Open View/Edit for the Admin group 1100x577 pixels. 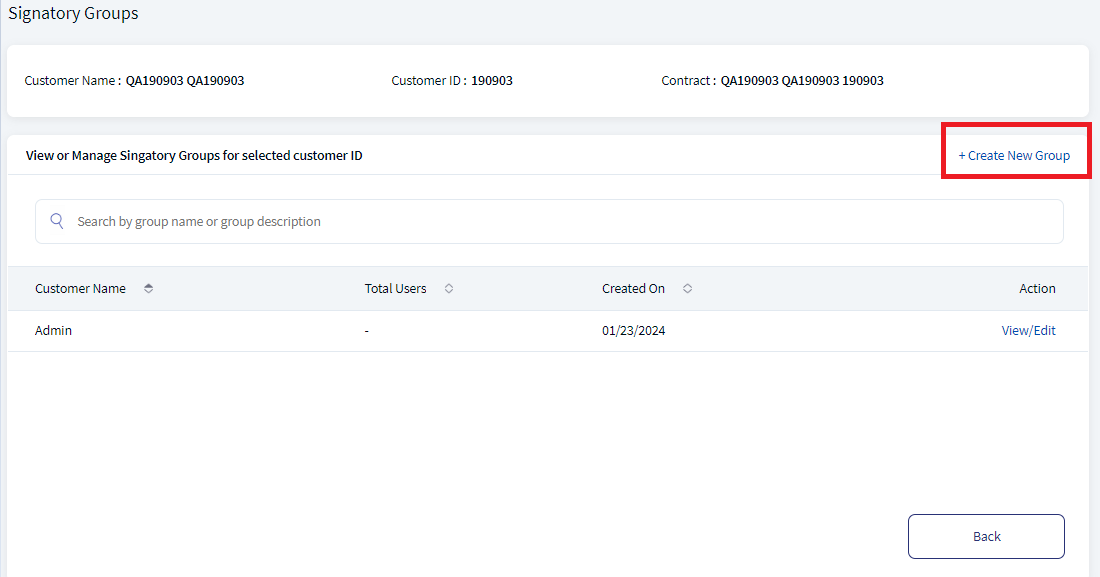click(x=1028, y=331)
